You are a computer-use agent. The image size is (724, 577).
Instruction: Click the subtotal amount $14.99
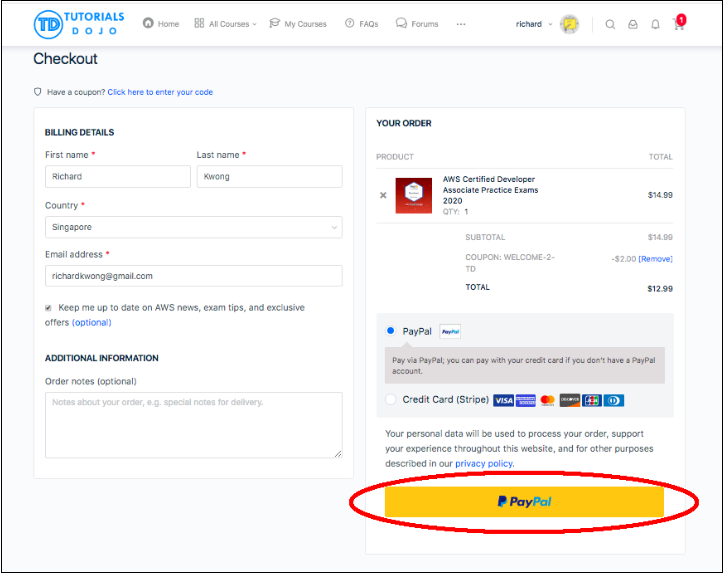(x=660, y=237)
